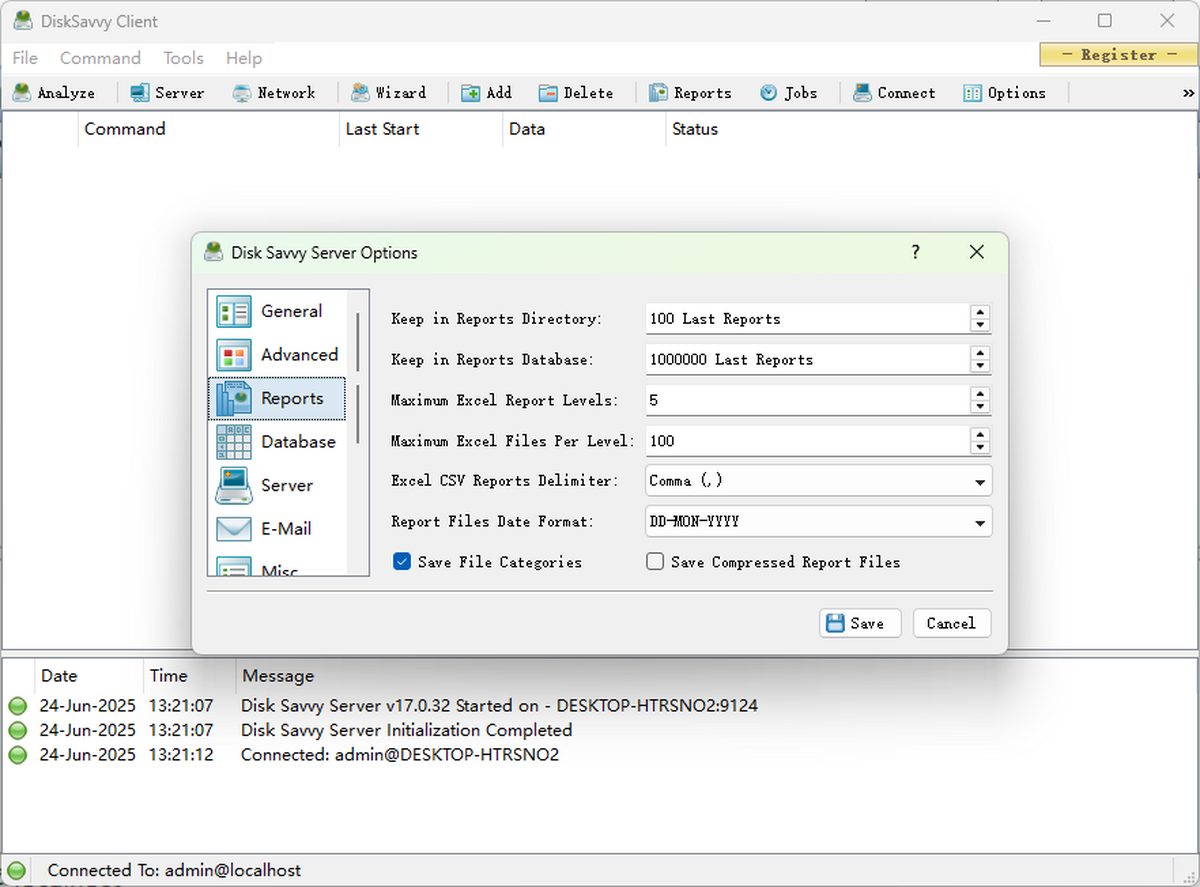Viewport: 1200px width, 887px height.
Task: Click the Delete command icon
Action: click(x=577, y=92)
